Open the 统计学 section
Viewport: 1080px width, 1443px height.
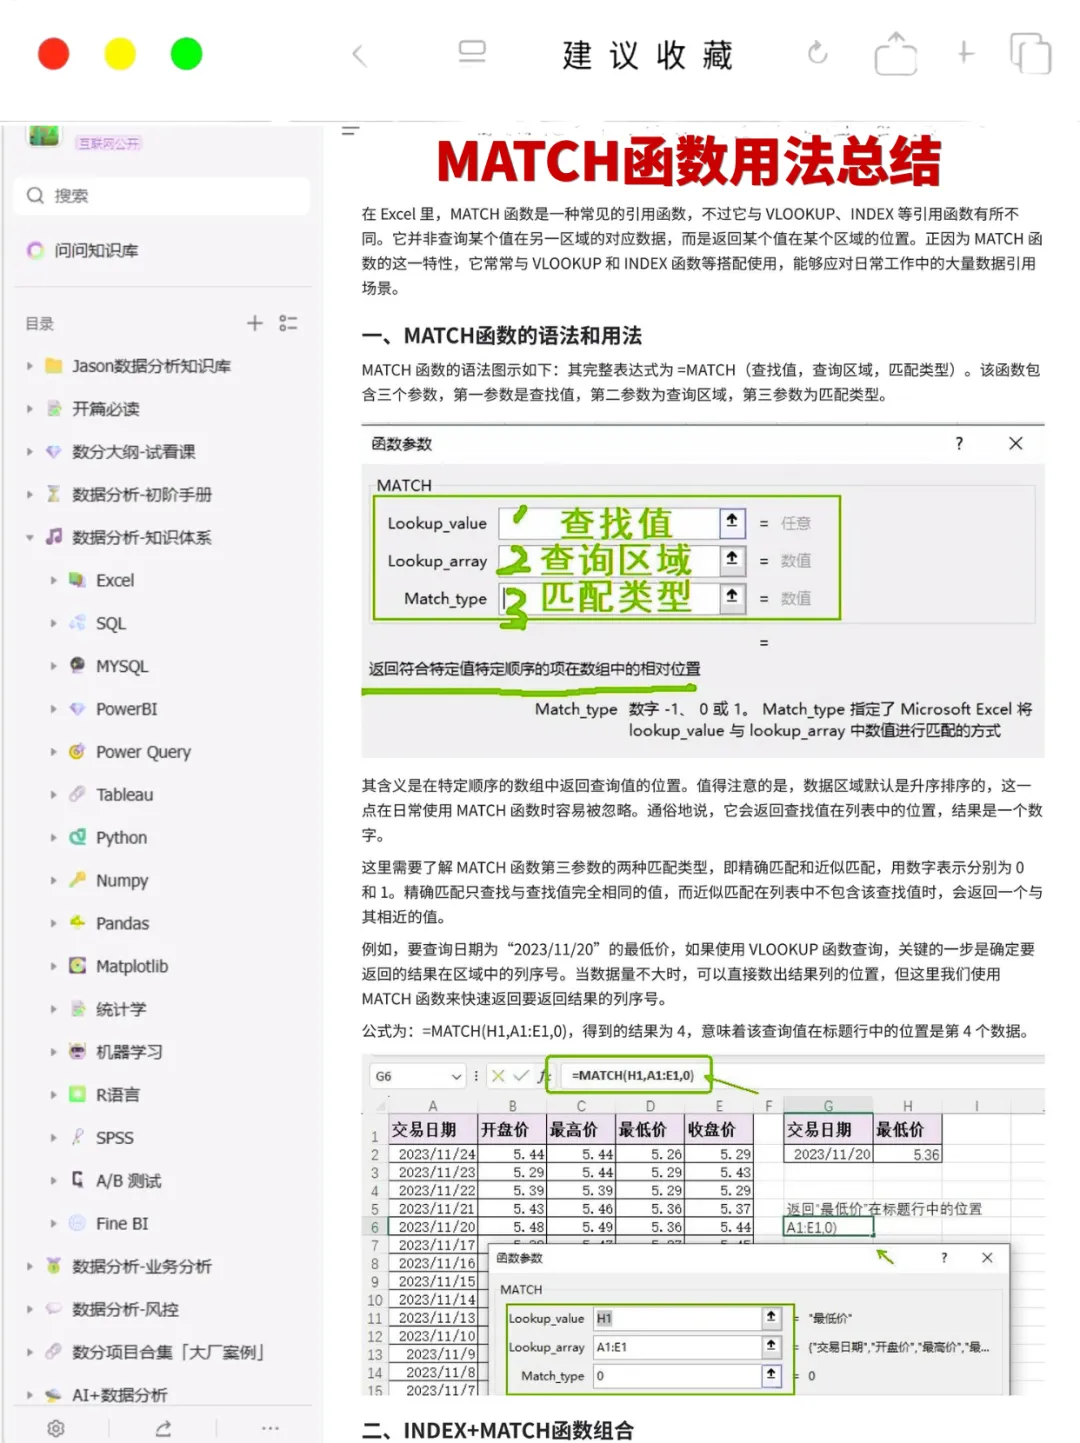tap(121, 1009)
